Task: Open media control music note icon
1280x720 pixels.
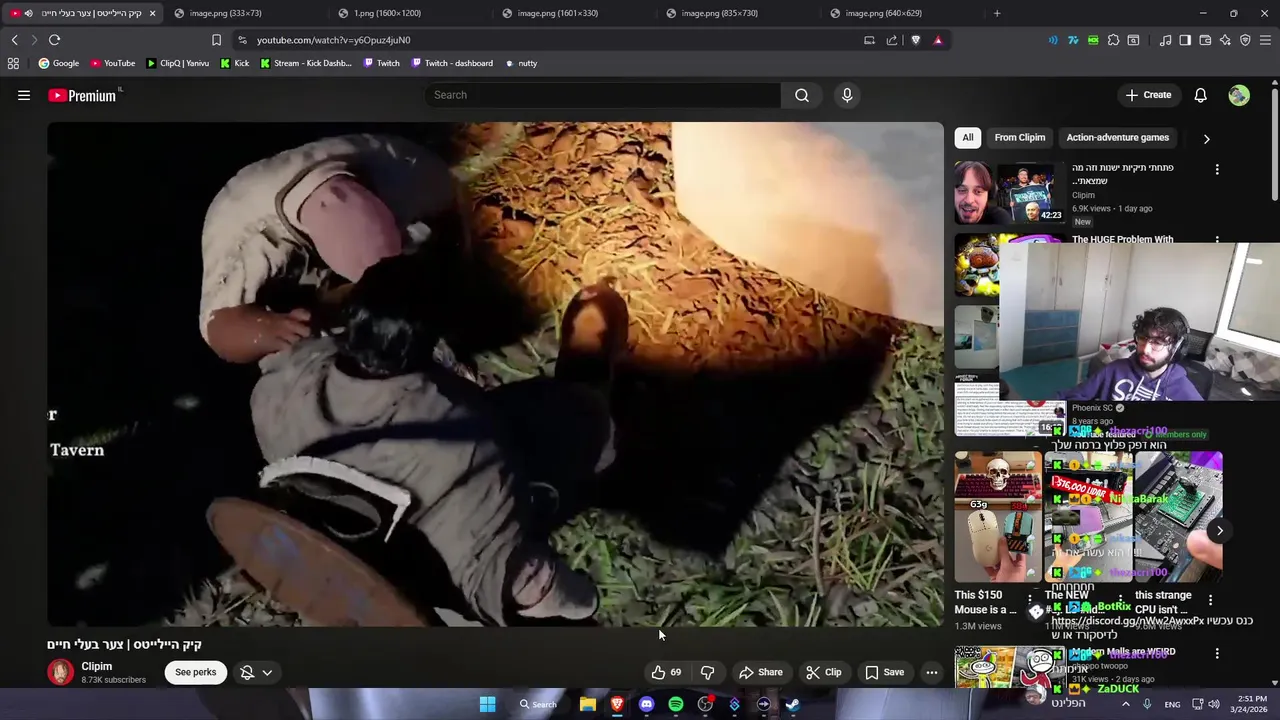Action: 1165,40
